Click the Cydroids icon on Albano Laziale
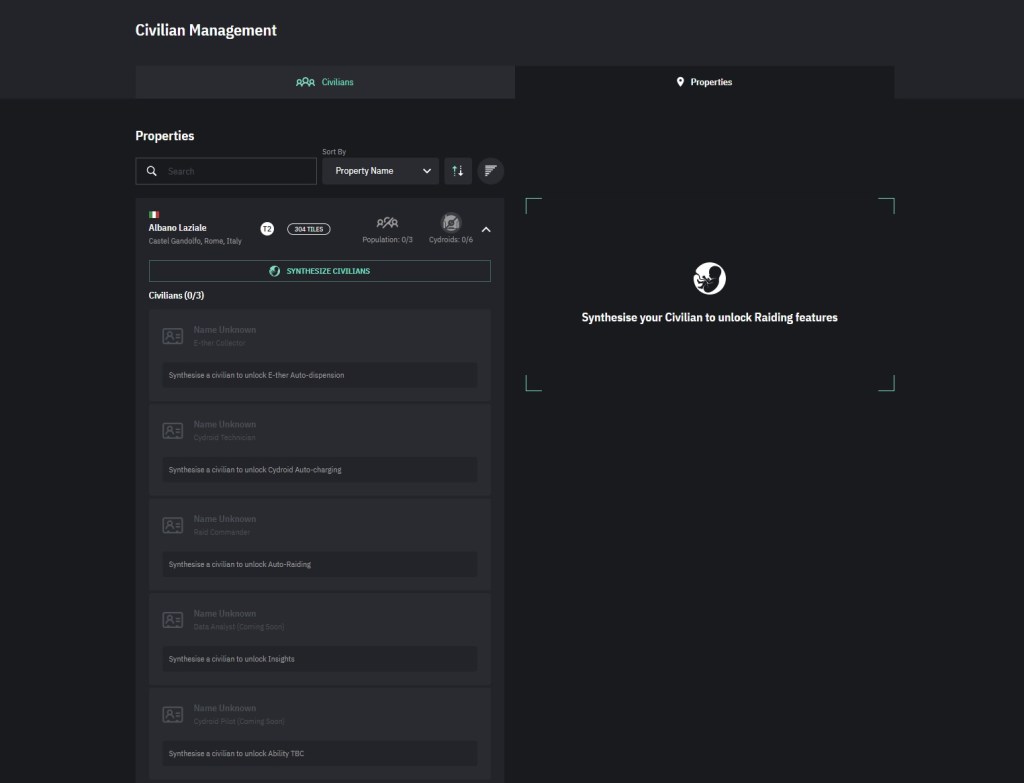Image resolution: width=1024 pixels, height=783 pixels. tap(451, 223)
